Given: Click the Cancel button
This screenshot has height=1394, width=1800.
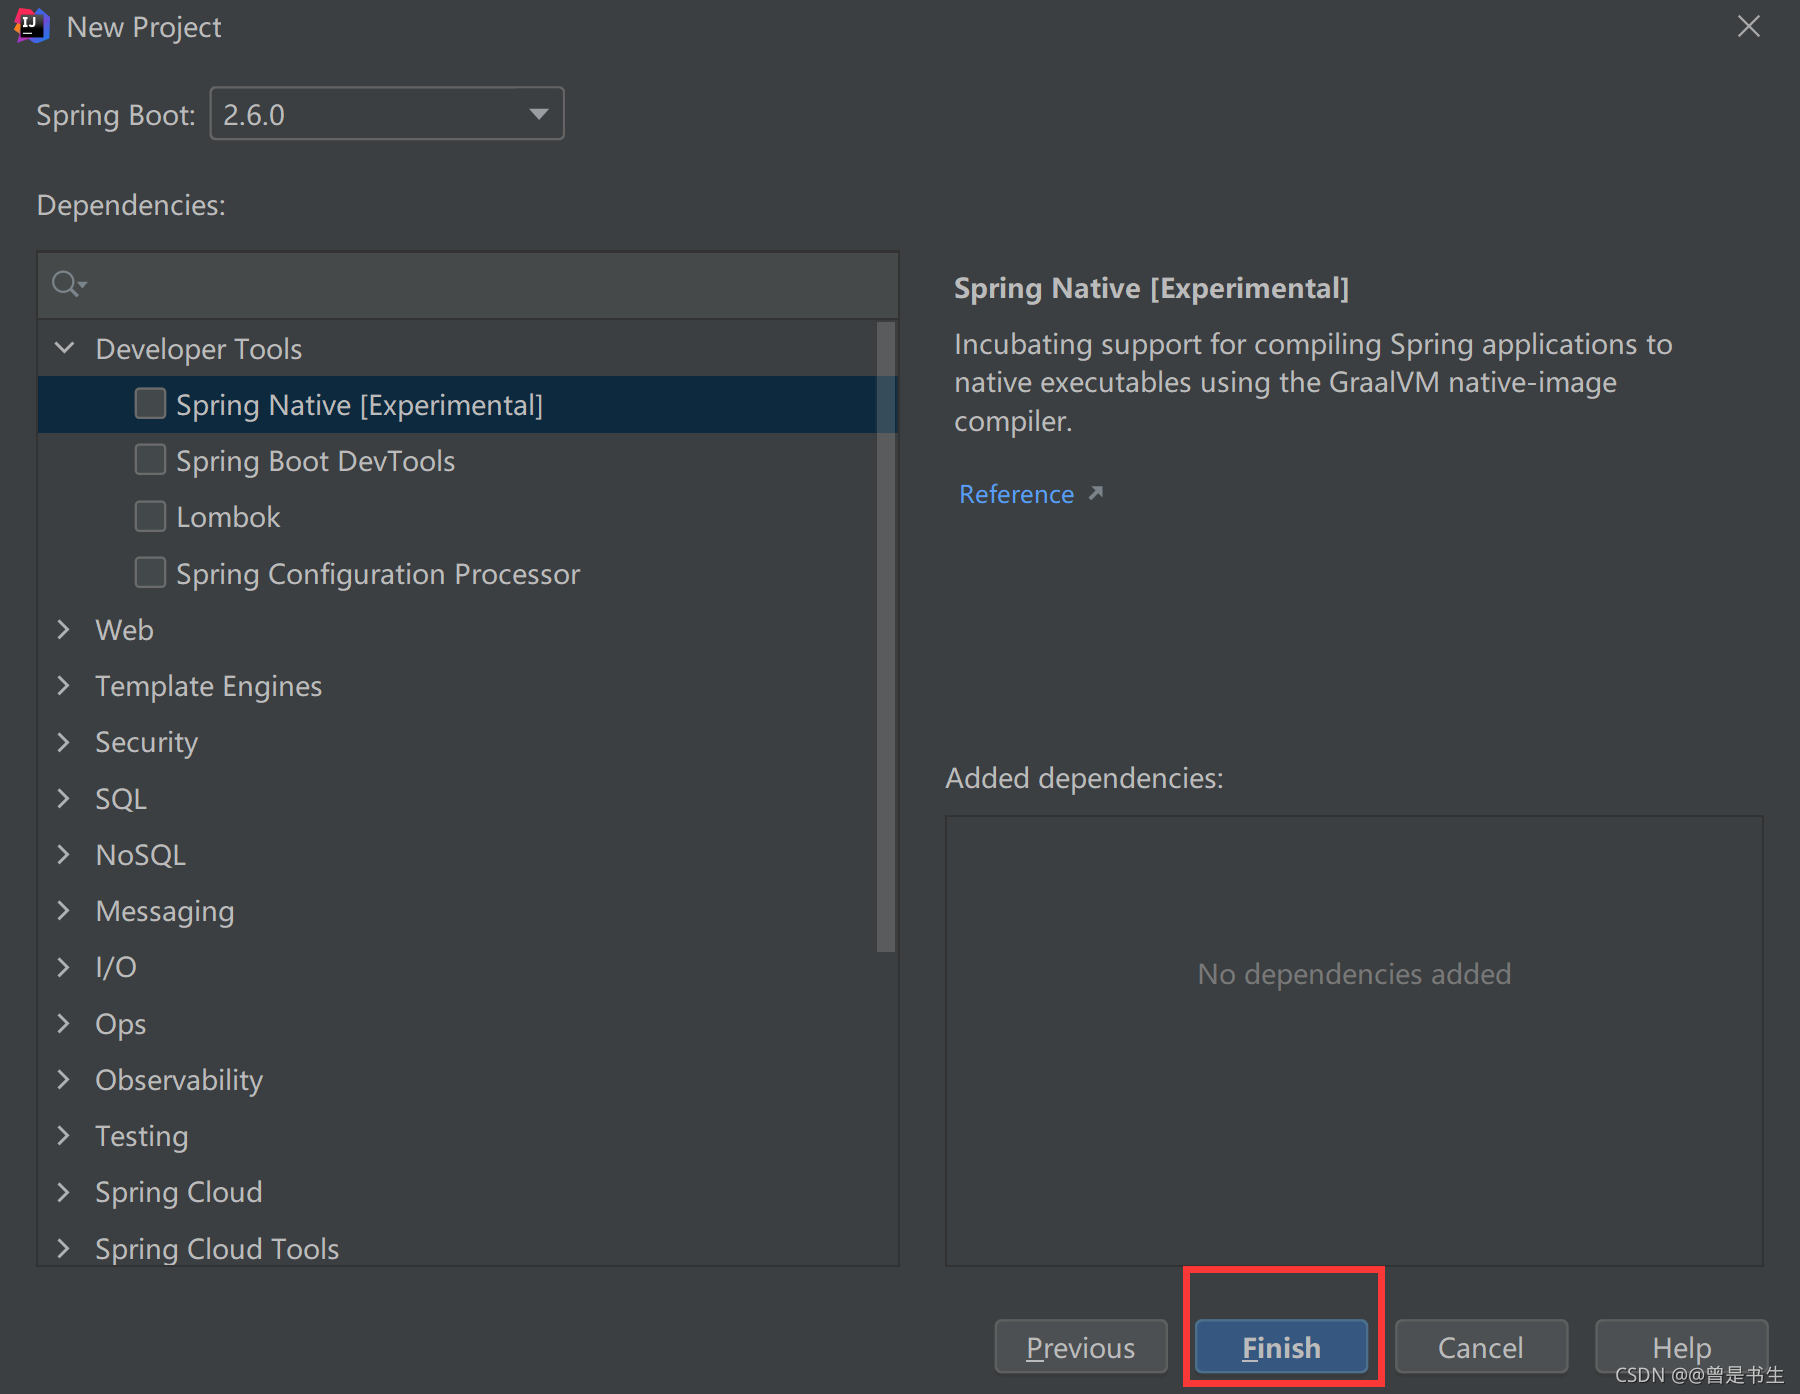Looking at the screenshot, I should tap(1481, 1347).
